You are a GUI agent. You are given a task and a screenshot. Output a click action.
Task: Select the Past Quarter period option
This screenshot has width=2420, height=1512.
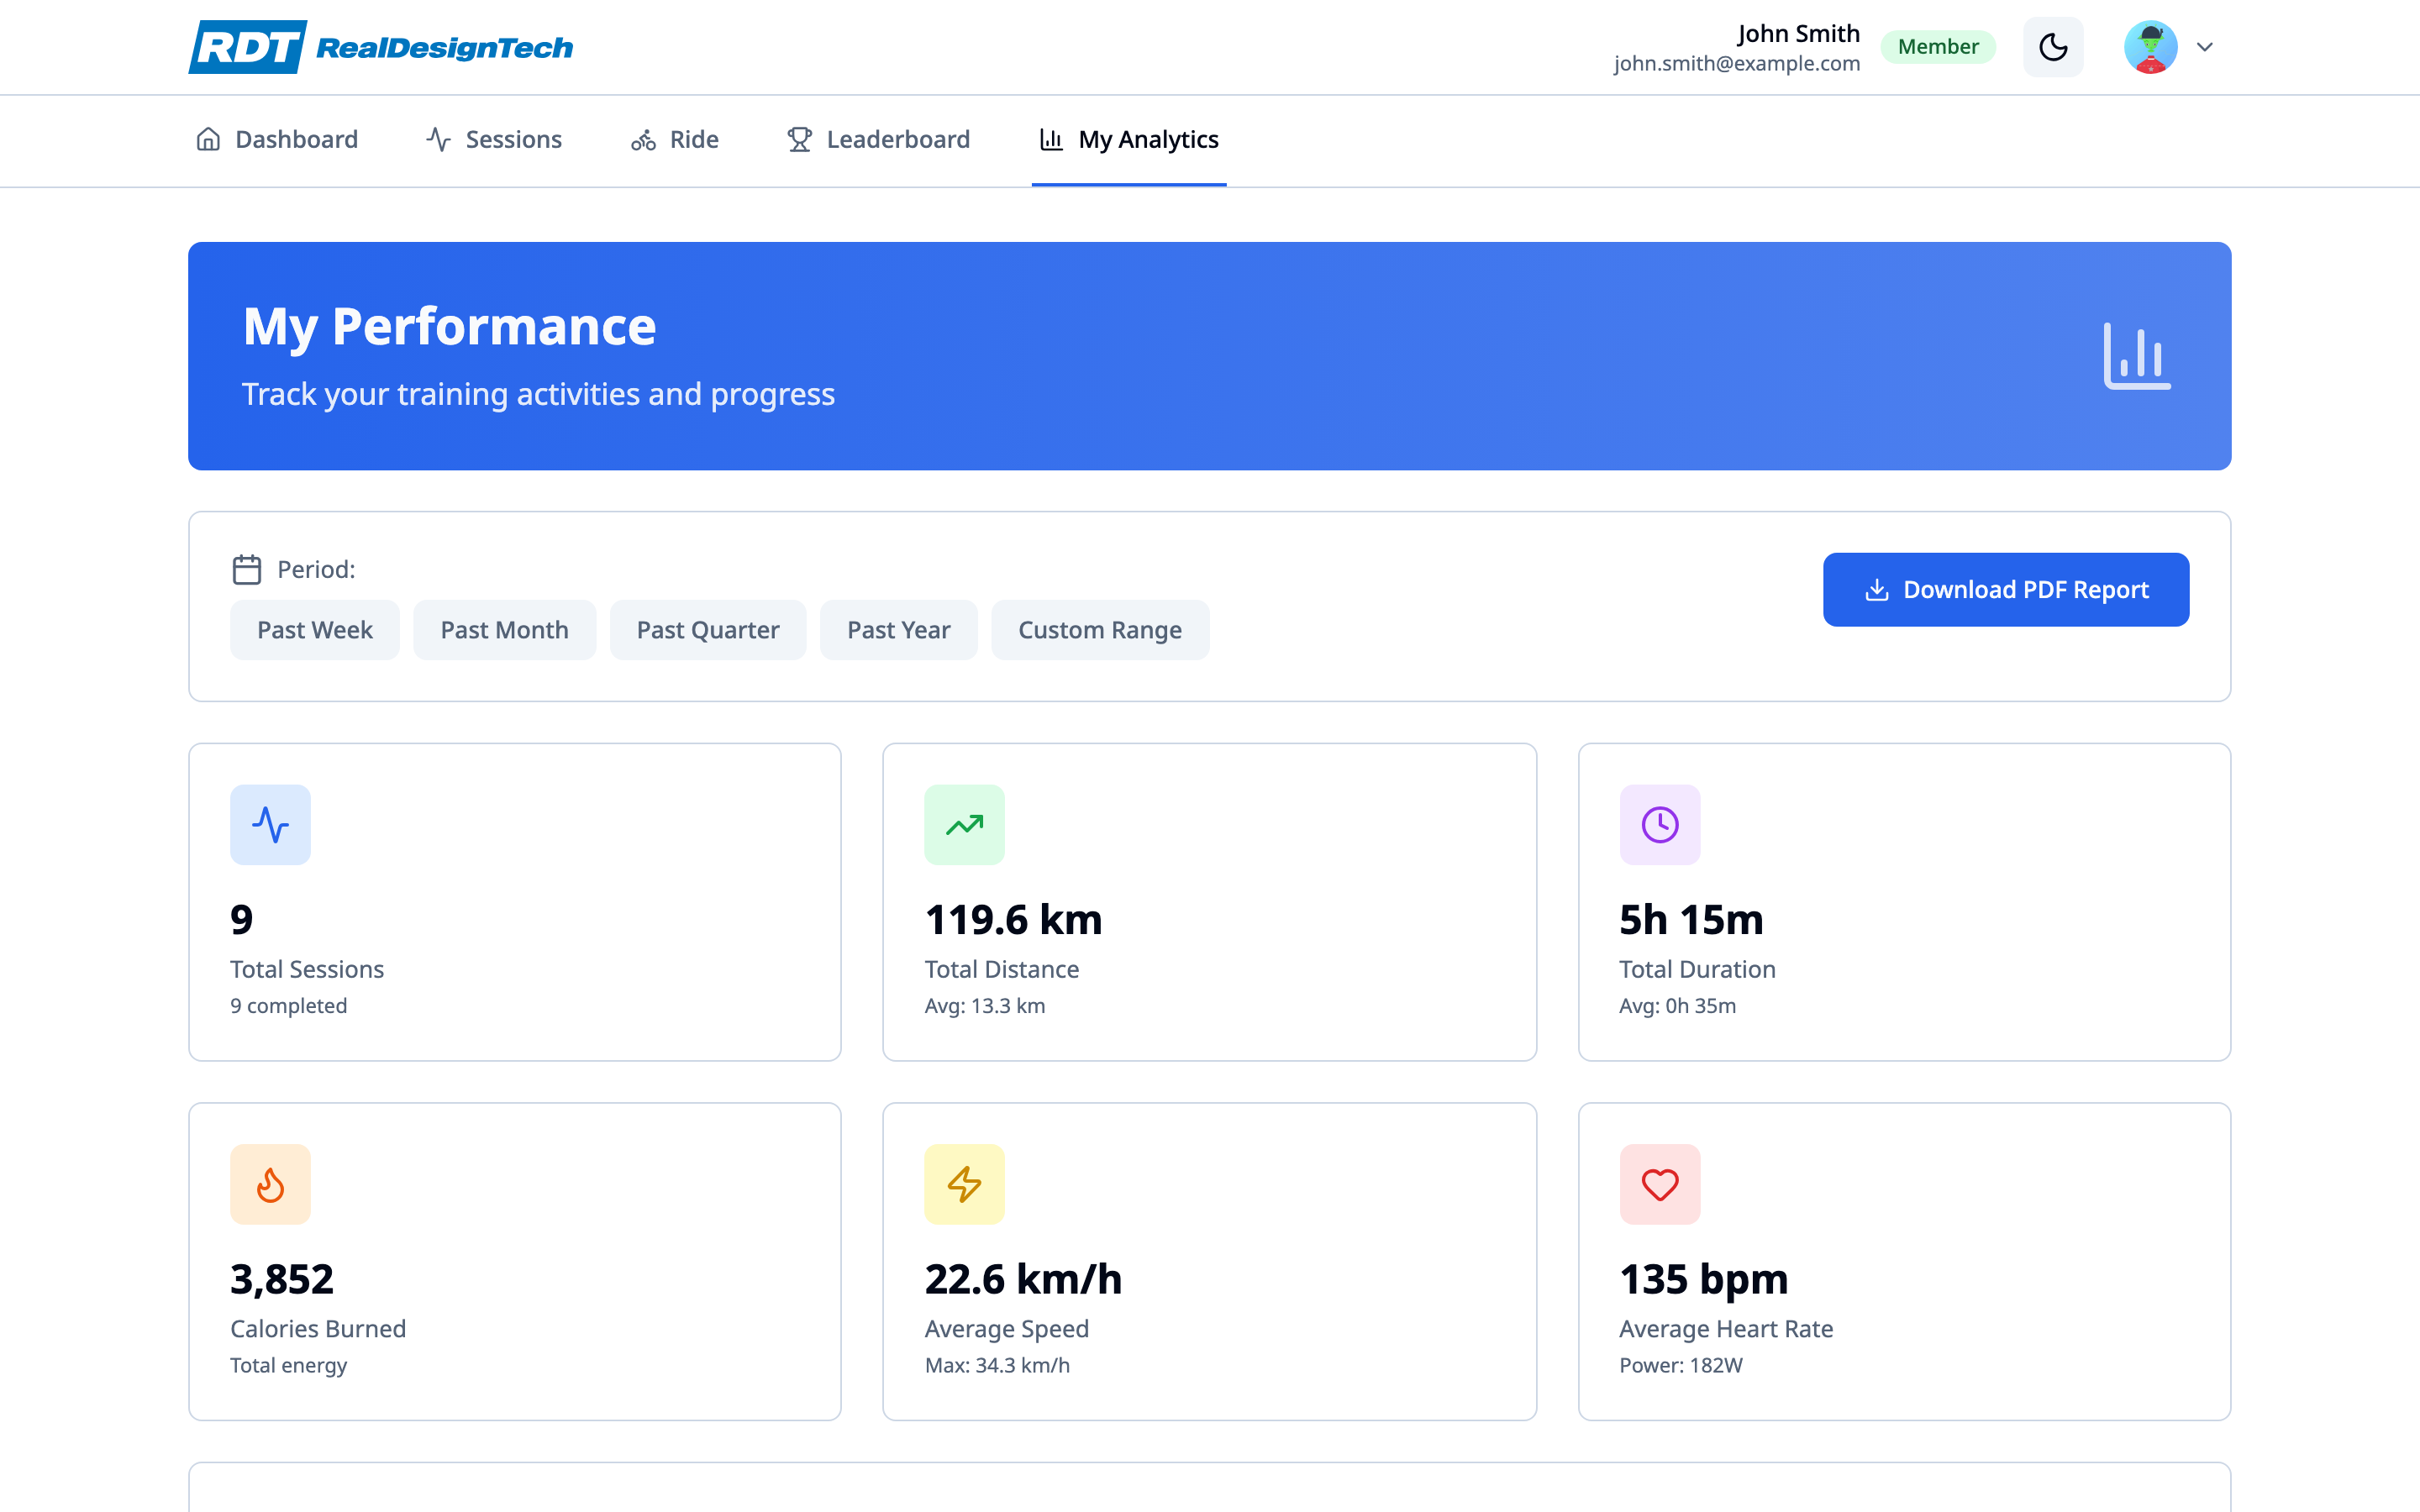(708, 629)
